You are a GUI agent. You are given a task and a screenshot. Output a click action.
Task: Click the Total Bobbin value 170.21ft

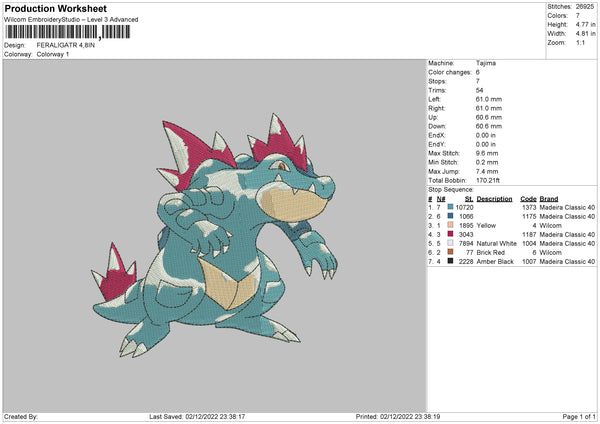488,181
